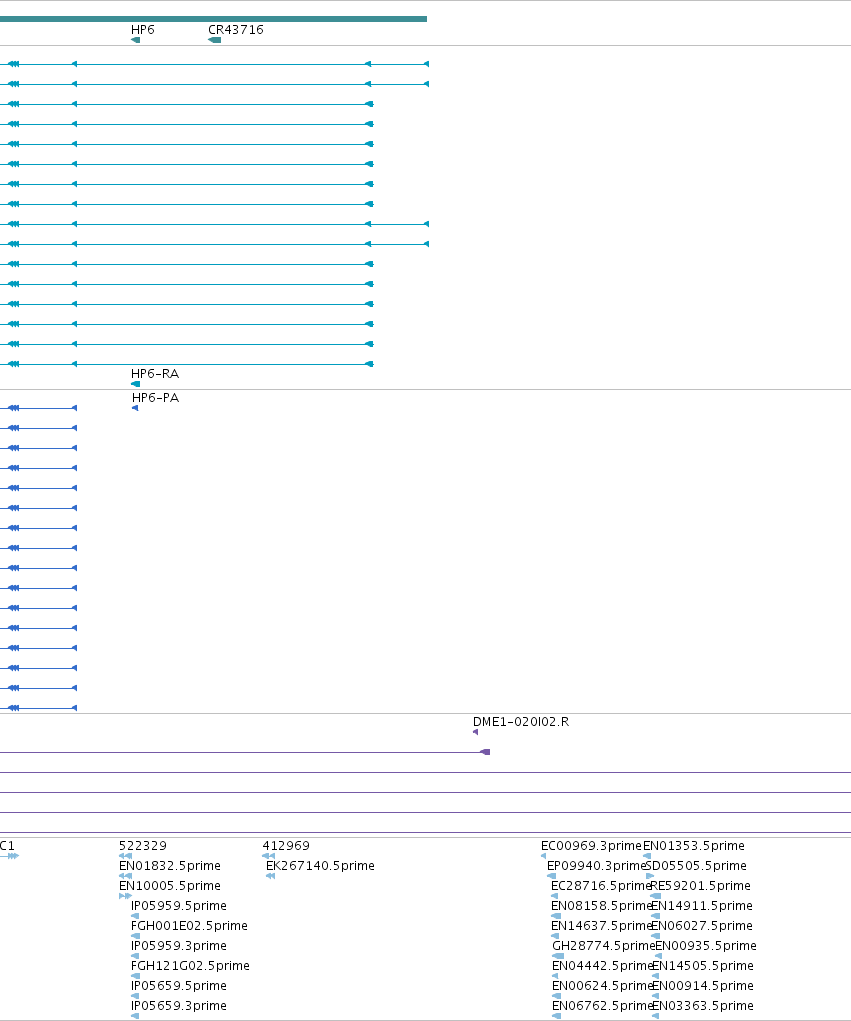Click the C1 feature label
The width and height of the screenshot is (851, 1021).
[x=7, y=846]
